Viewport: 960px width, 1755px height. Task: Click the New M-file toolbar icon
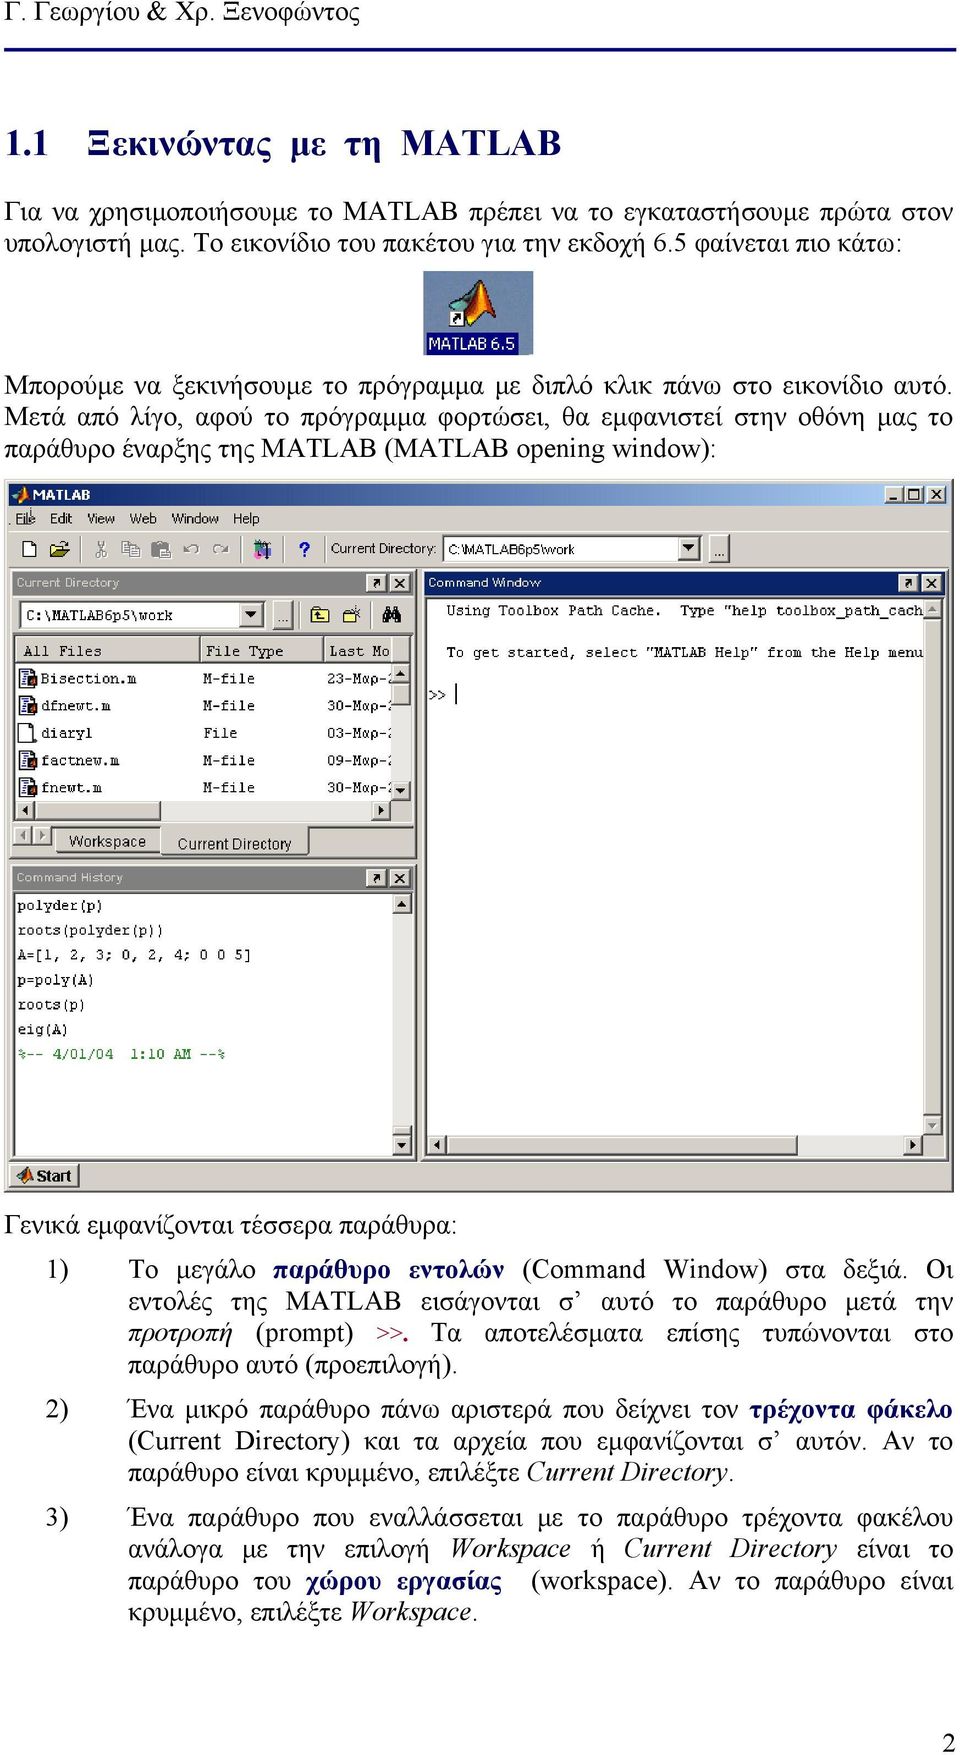(29, 548)
